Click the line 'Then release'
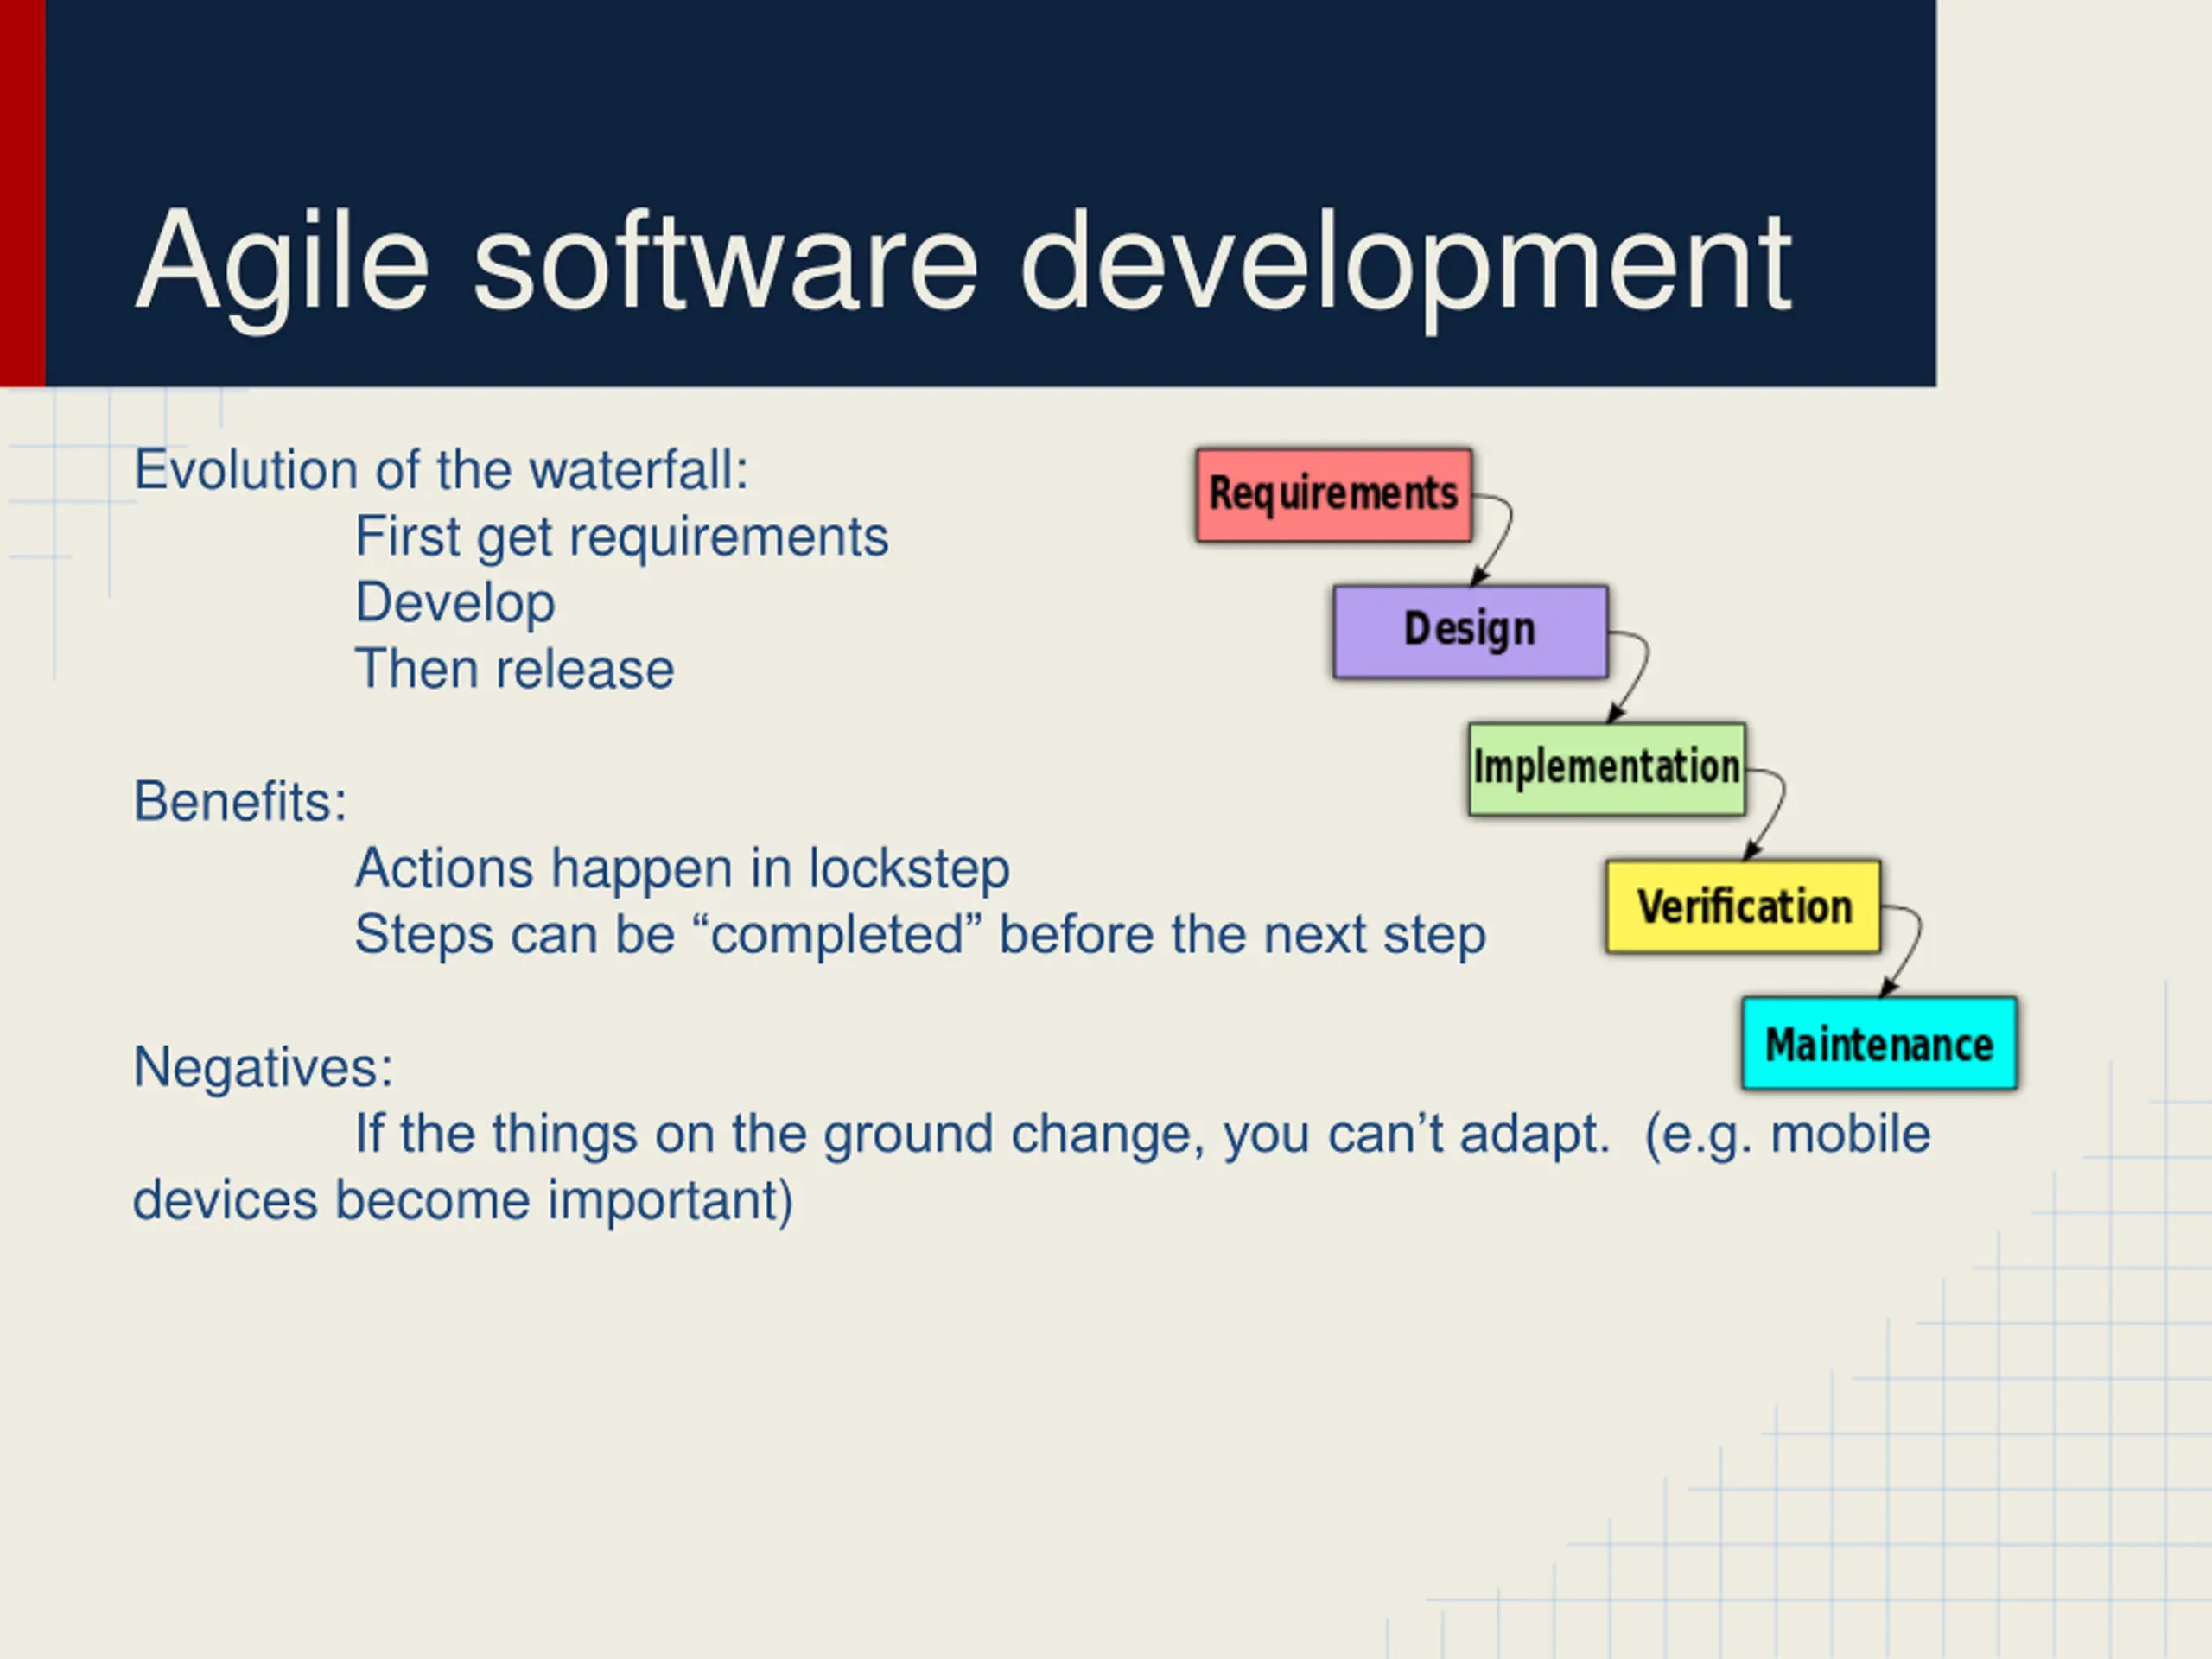This screenshot has height=1659, width=2212. pos(514,669)
